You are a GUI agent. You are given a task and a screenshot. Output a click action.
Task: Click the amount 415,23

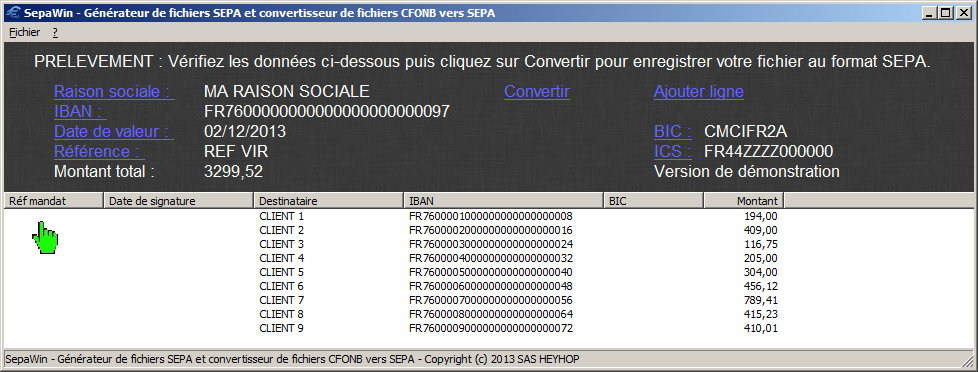coord(761,314)
